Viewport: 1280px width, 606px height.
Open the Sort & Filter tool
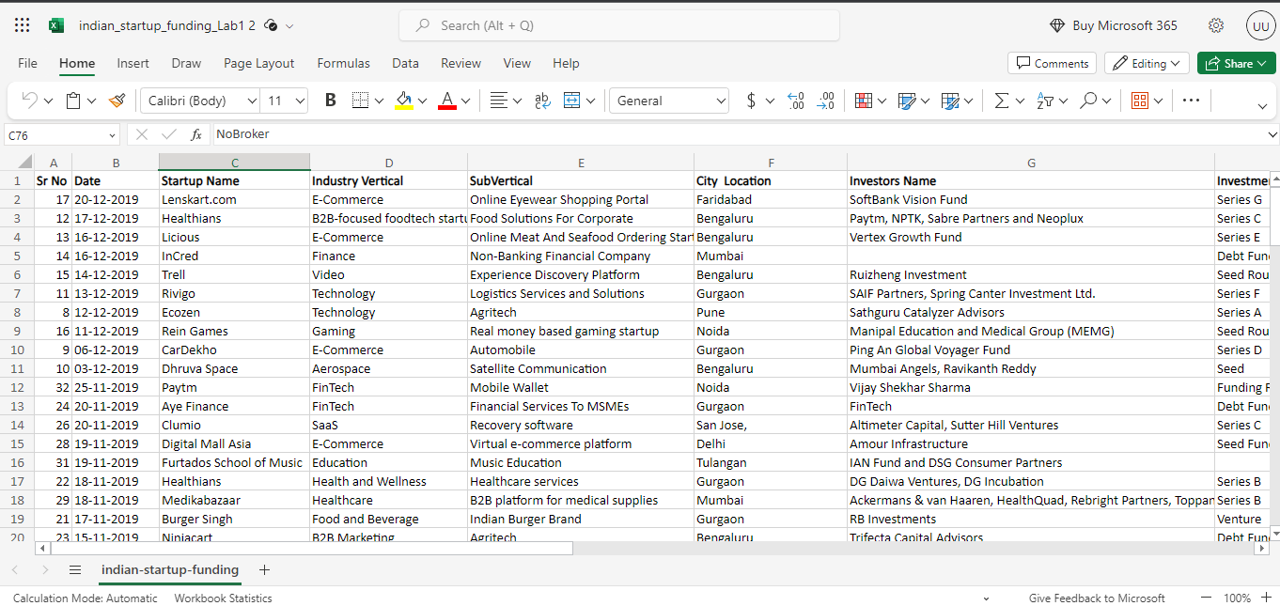coord(1045,101)
